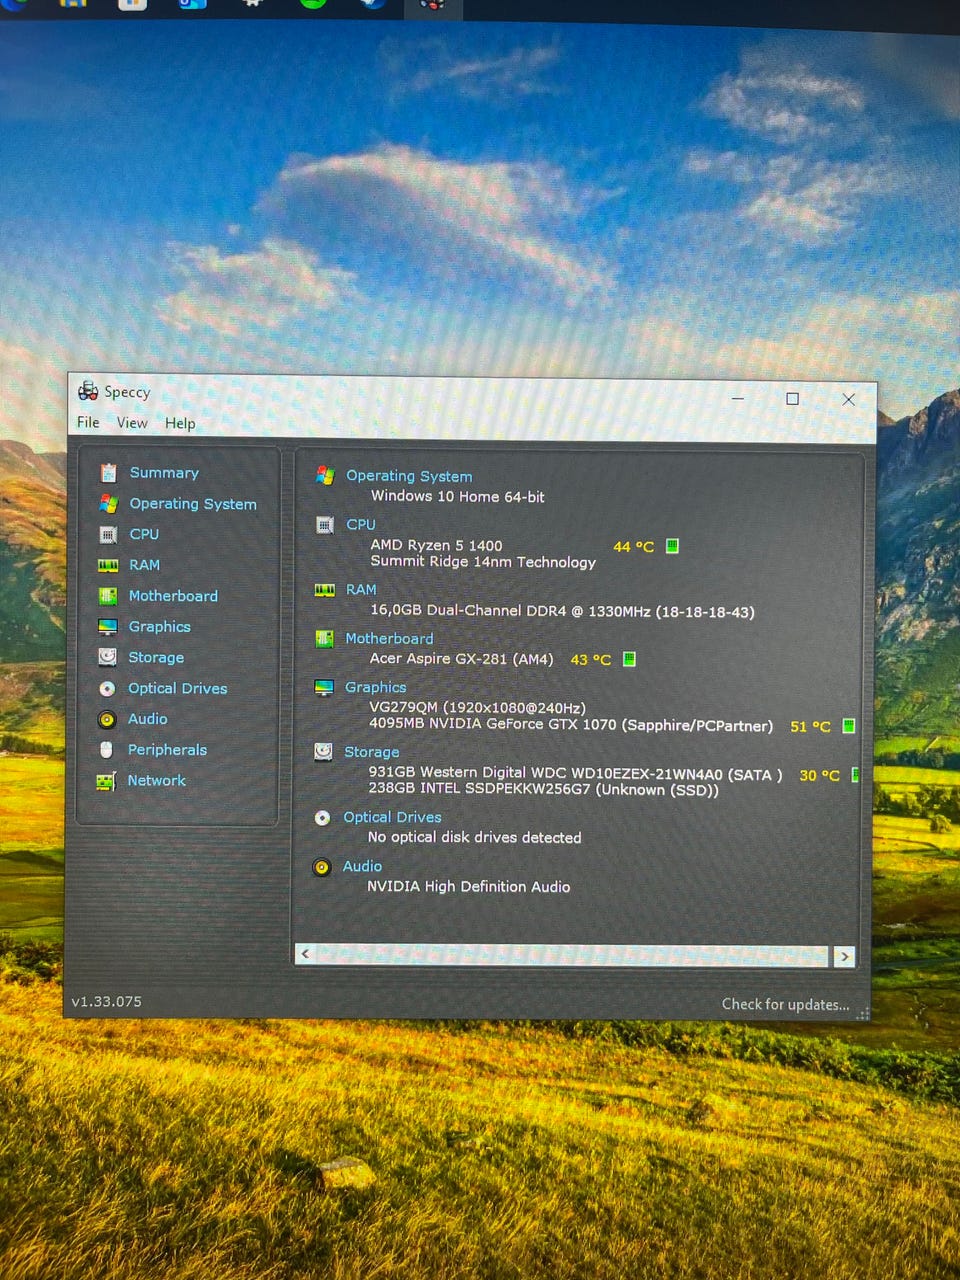Click the Optical Drives disc icon in sidebar
This screenshot has height=1280, width=960.
pyautogui.click(x=107, y=689)
